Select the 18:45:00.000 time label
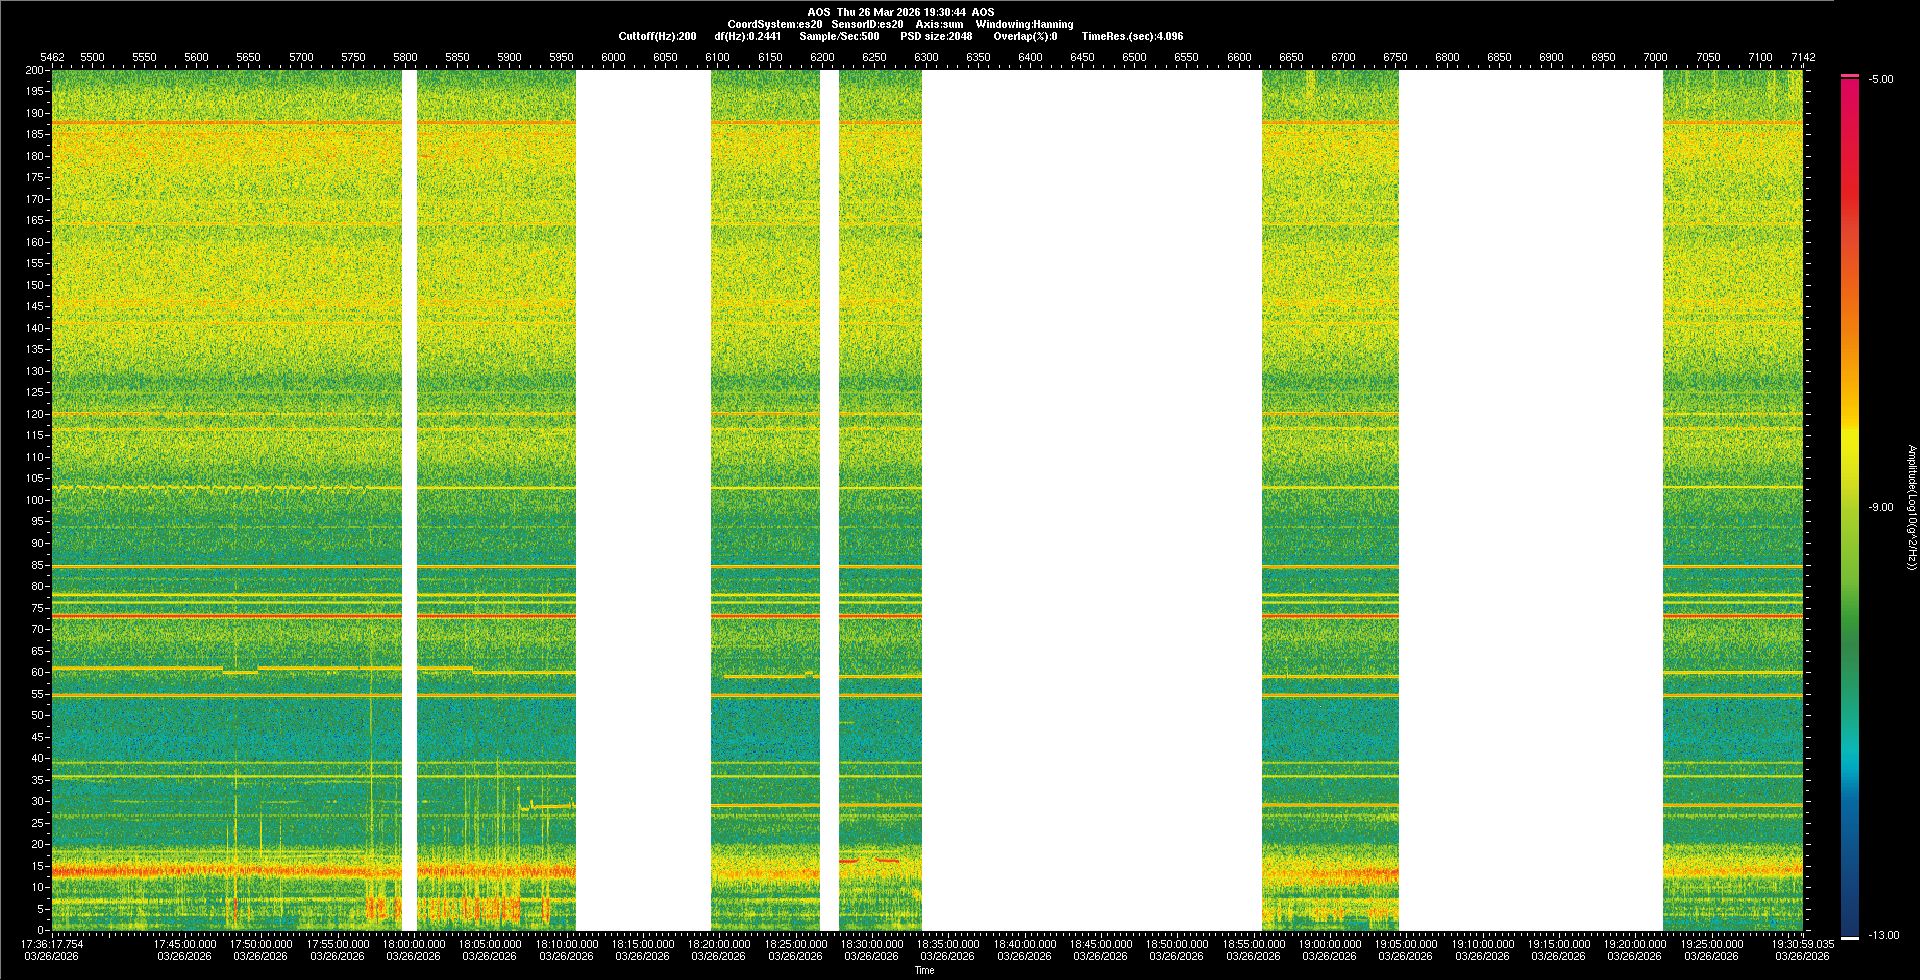This screenshot has width=1920, height=980. point(1100,944)
